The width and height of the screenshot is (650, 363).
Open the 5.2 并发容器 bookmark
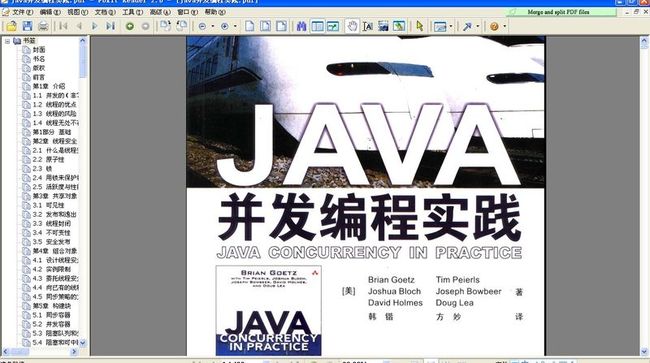click(x=51, y=324)
